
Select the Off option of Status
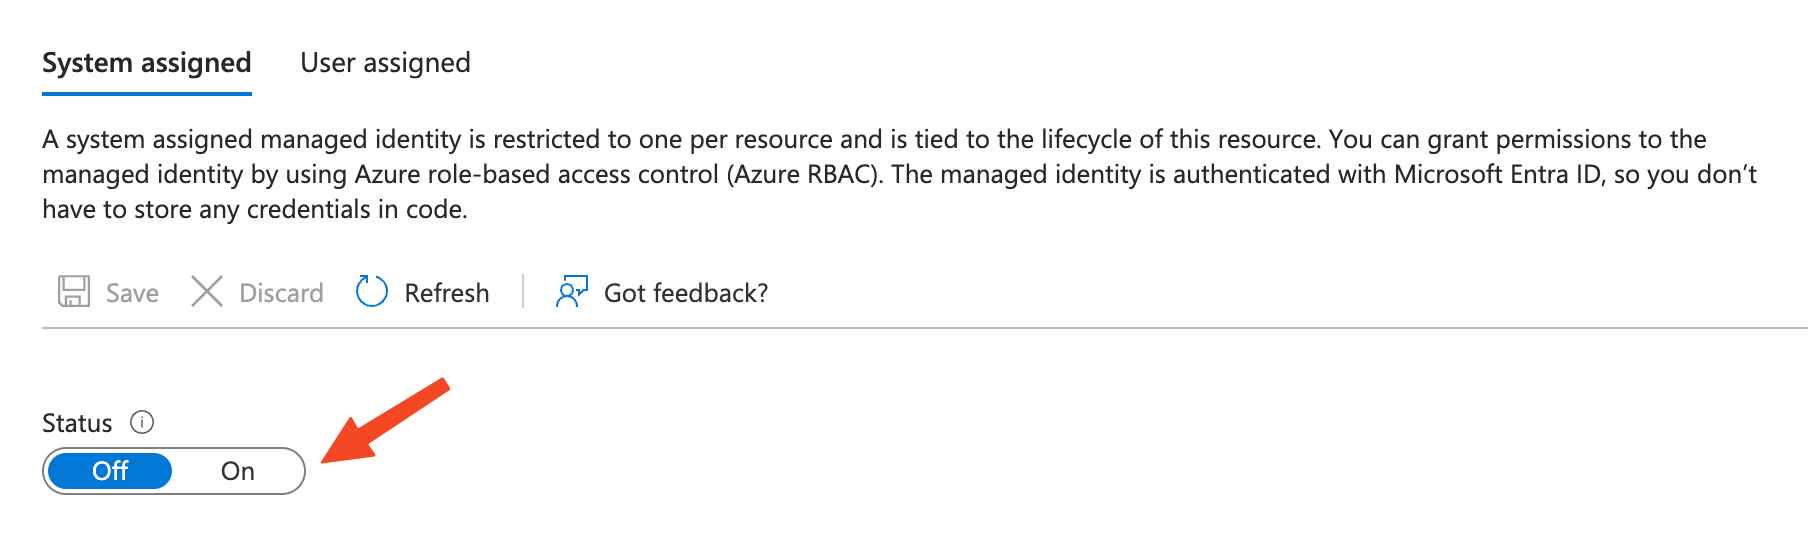tap(110, 471)
